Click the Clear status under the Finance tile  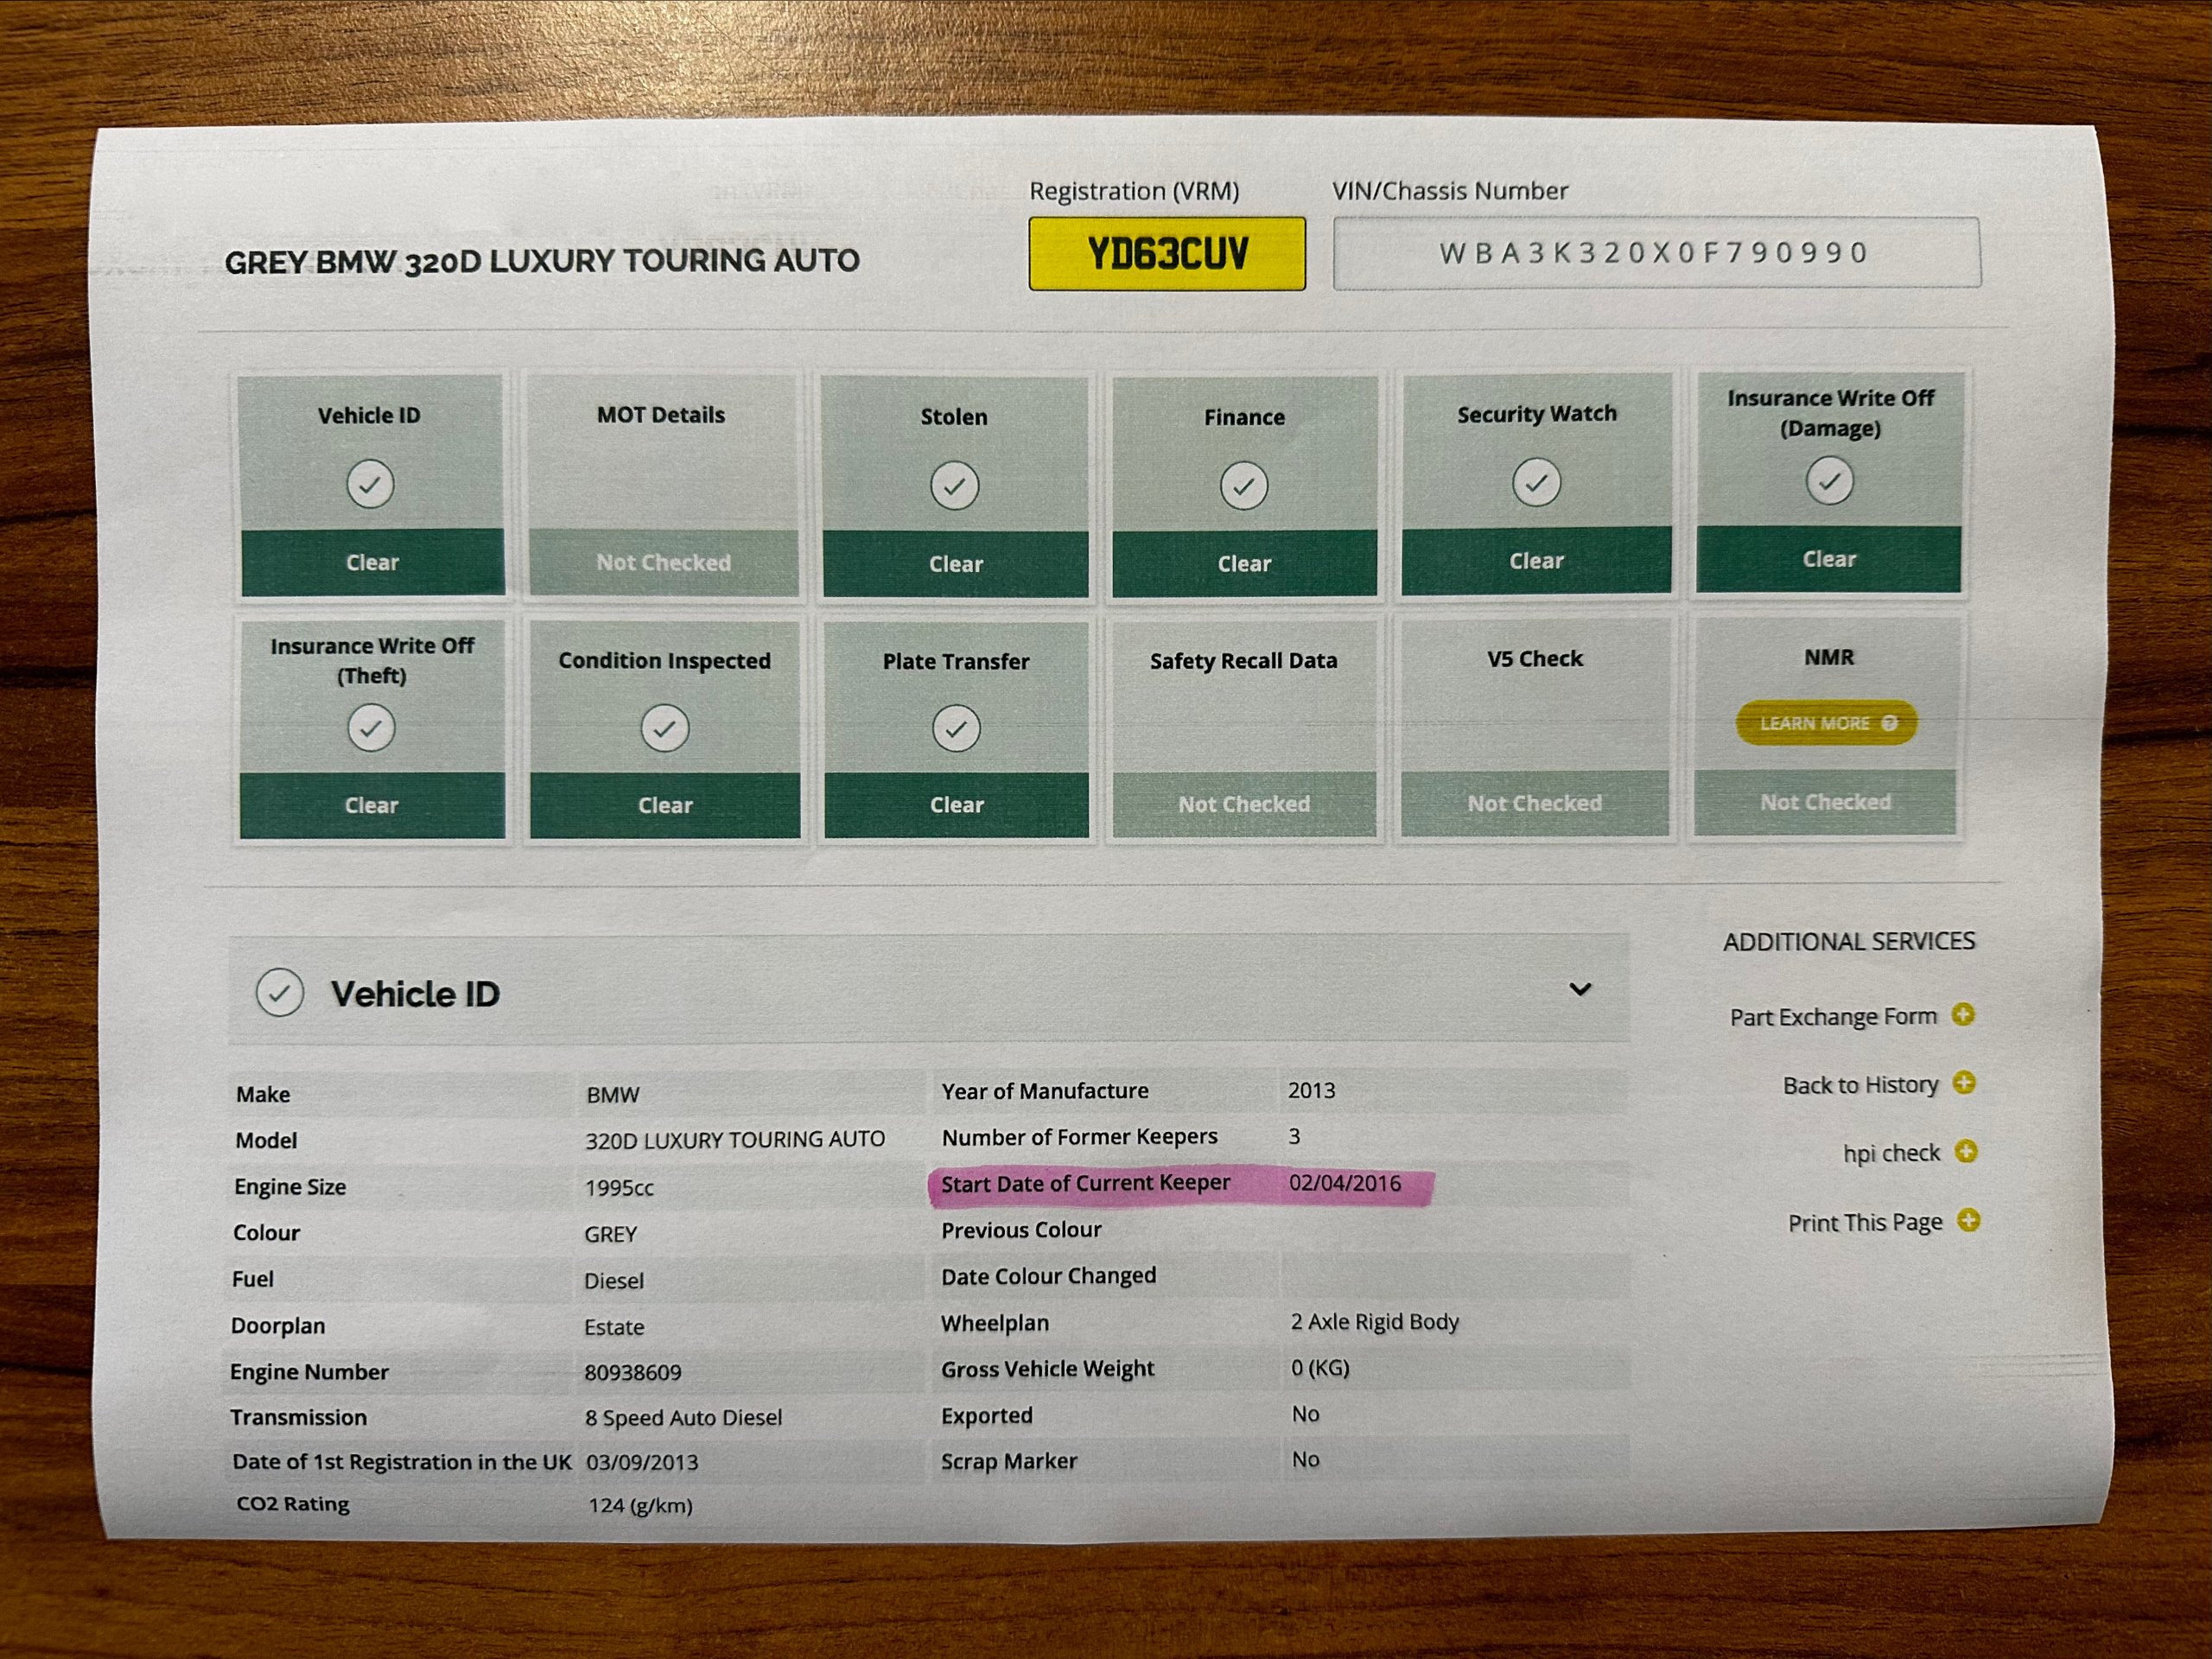[1244, 564]
